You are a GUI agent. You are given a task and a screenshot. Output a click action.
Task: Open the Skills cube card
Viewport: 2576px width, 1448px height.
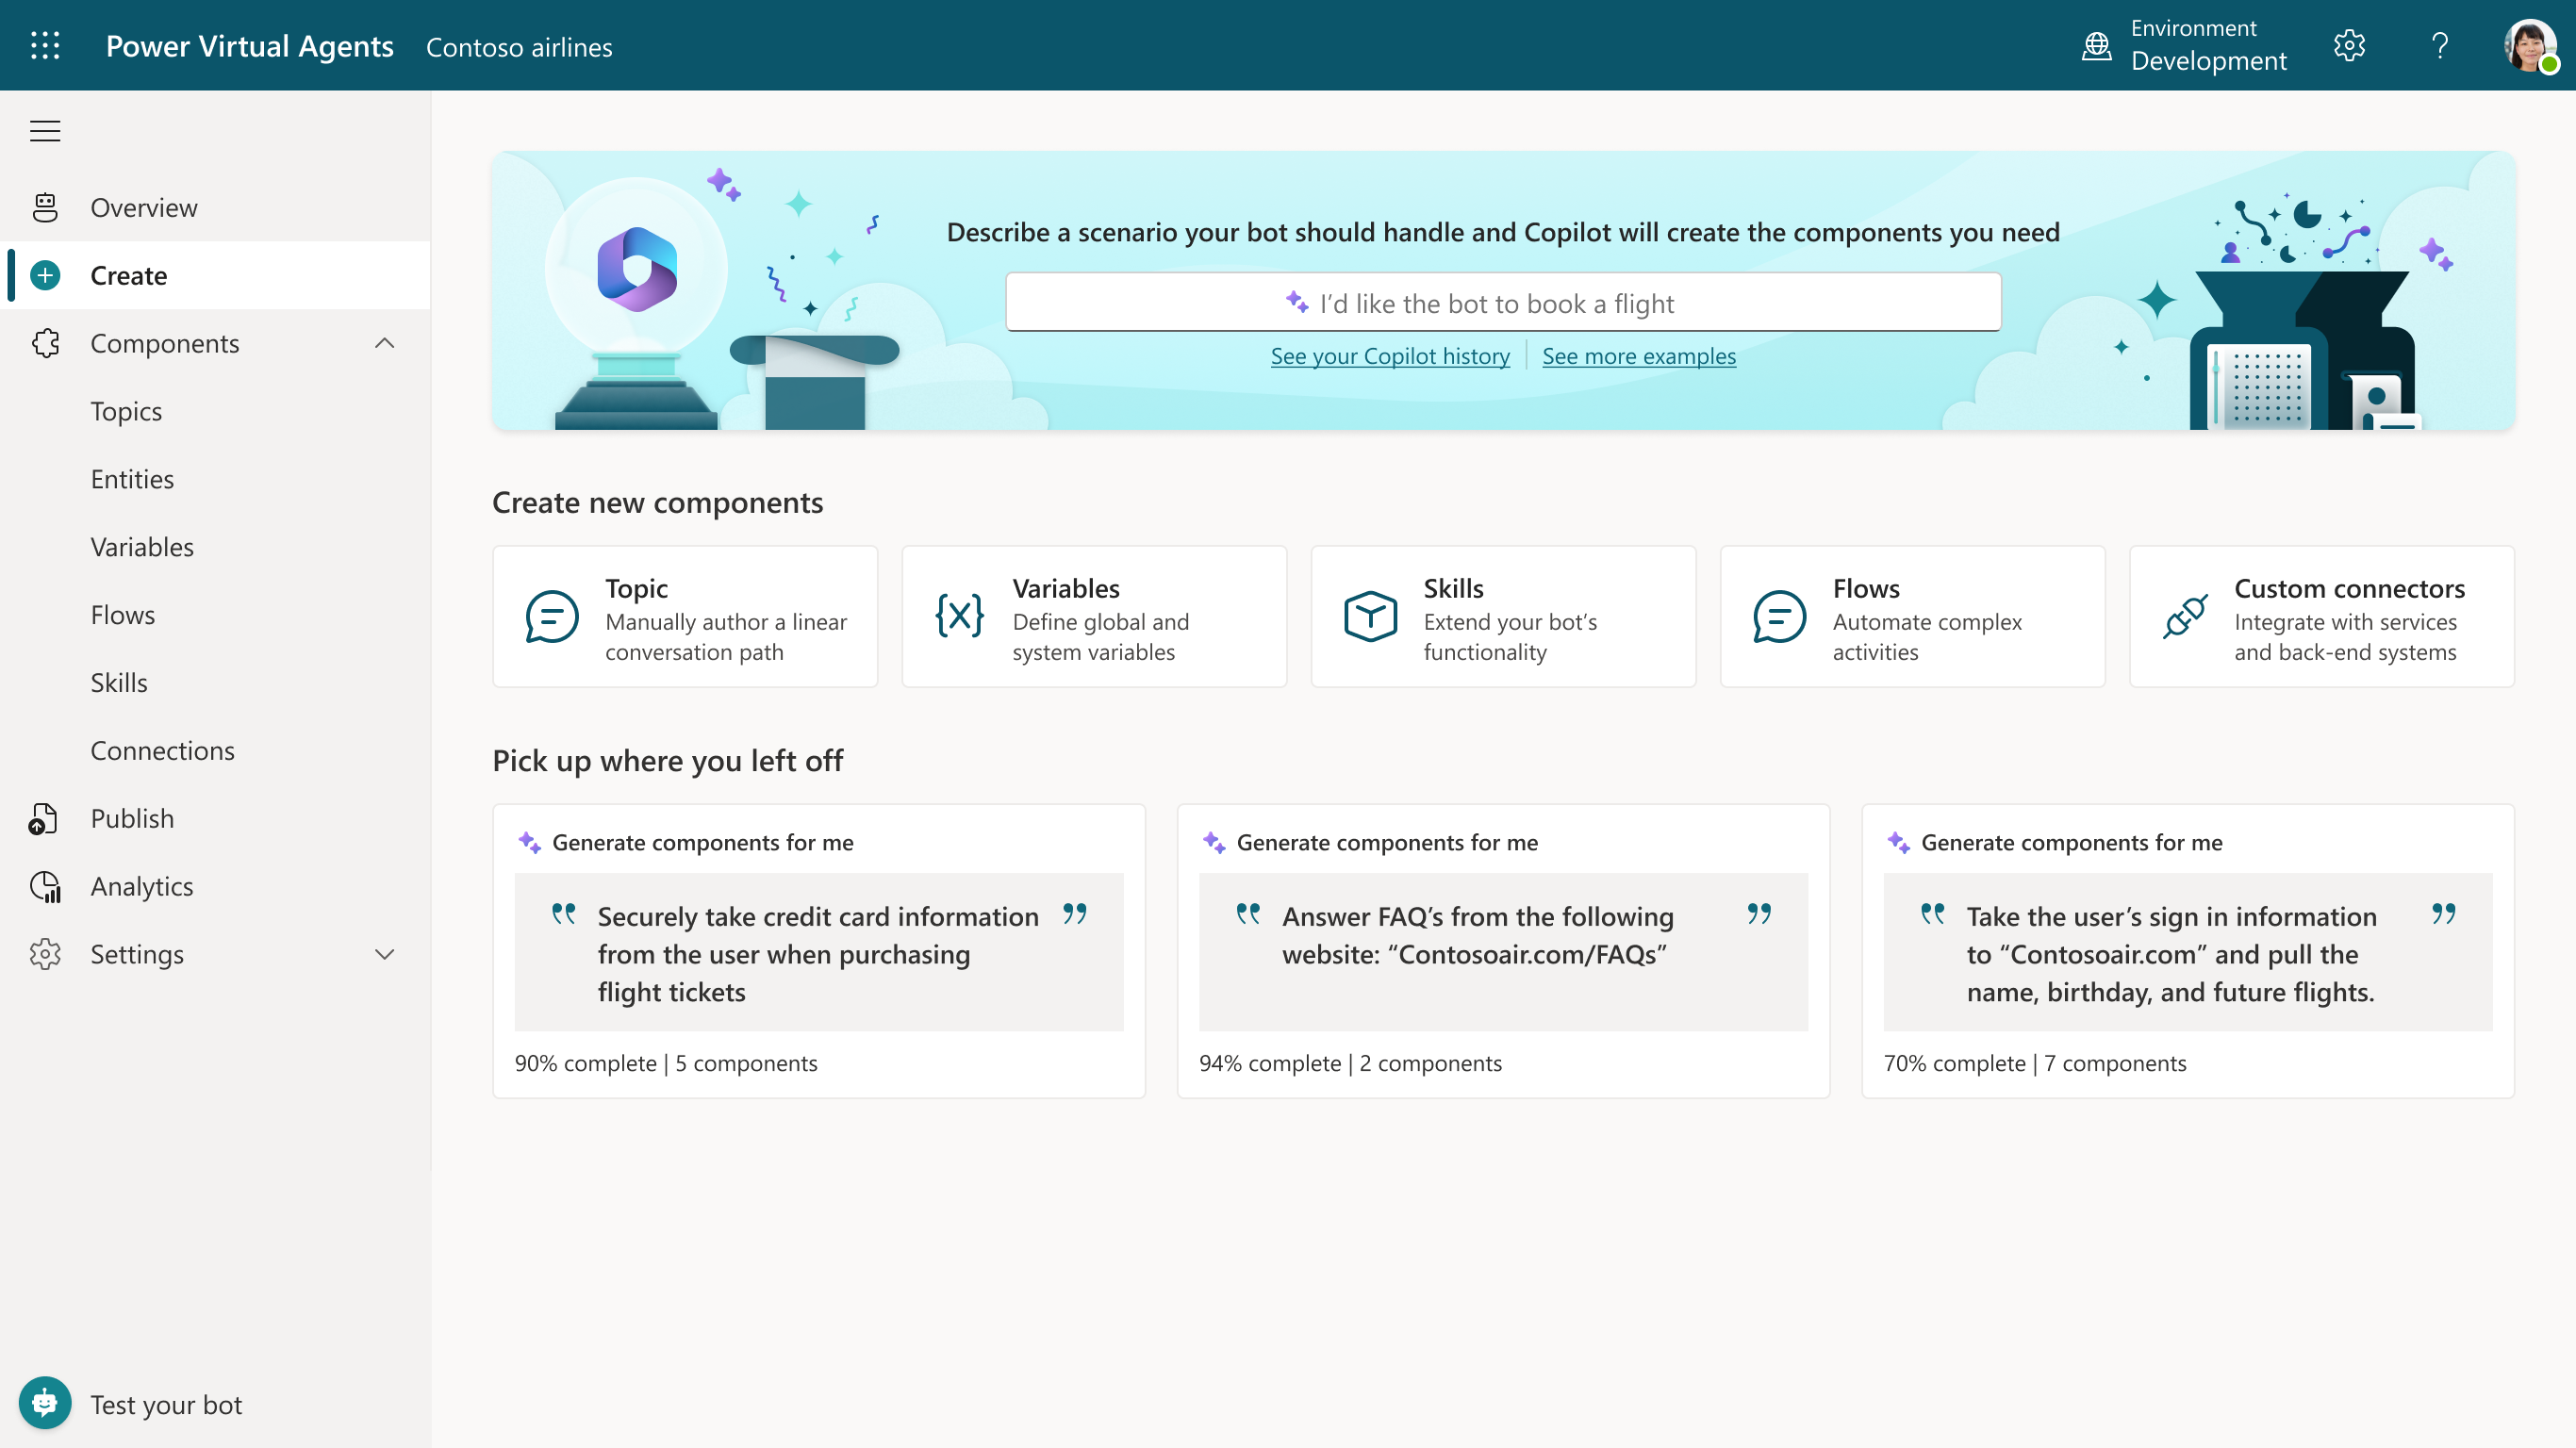point(1502,616)
